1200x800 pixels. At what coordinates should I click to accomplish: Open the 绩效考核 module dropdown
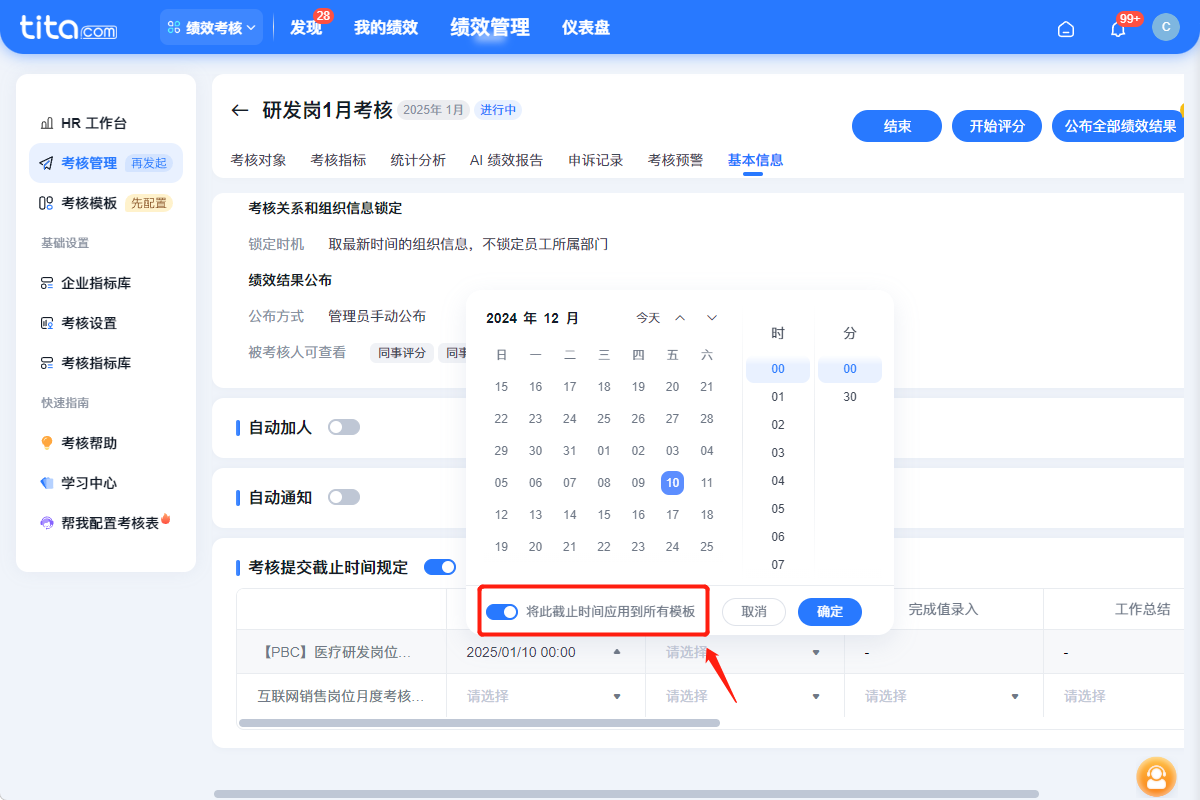(211, 27)
